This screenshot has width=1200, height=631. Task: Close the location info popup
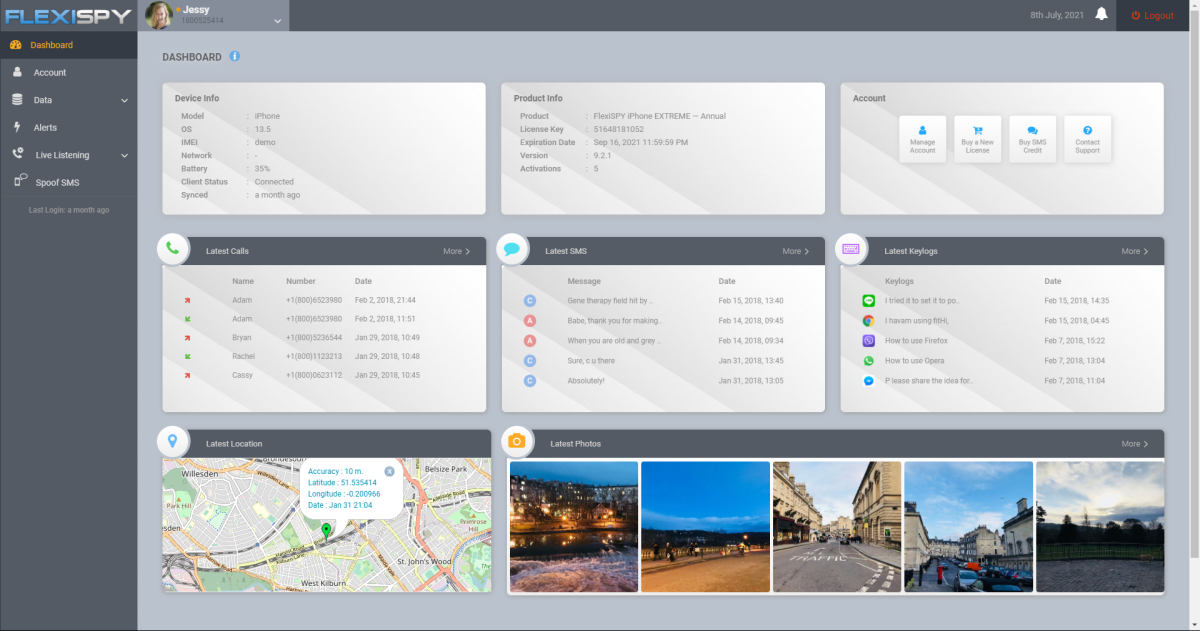click(x=389, y=471)
